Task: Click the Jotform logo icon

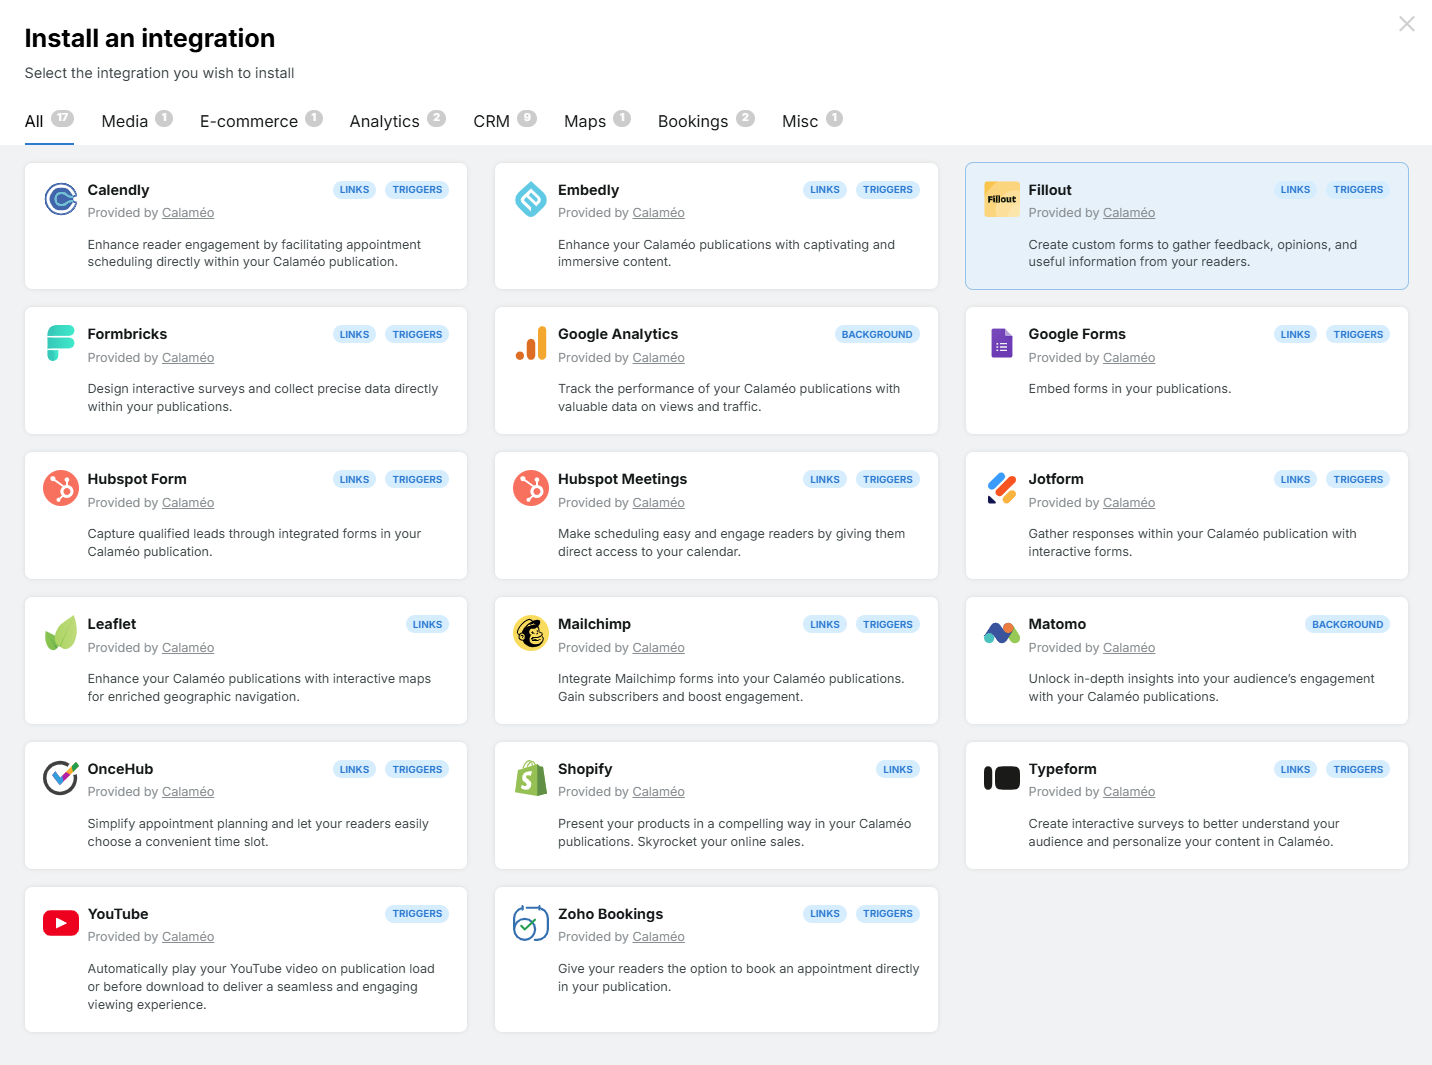Action: click(x=1002, y=488)
